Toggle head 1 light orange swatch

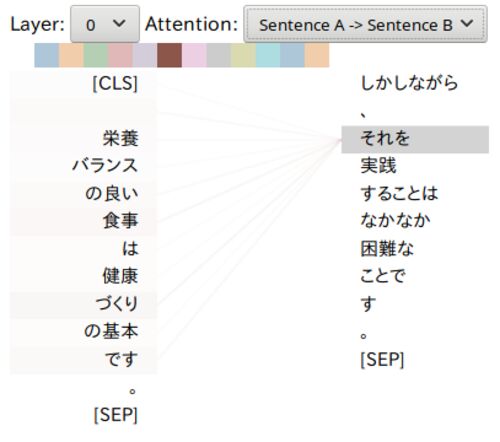tap(71, 55)
